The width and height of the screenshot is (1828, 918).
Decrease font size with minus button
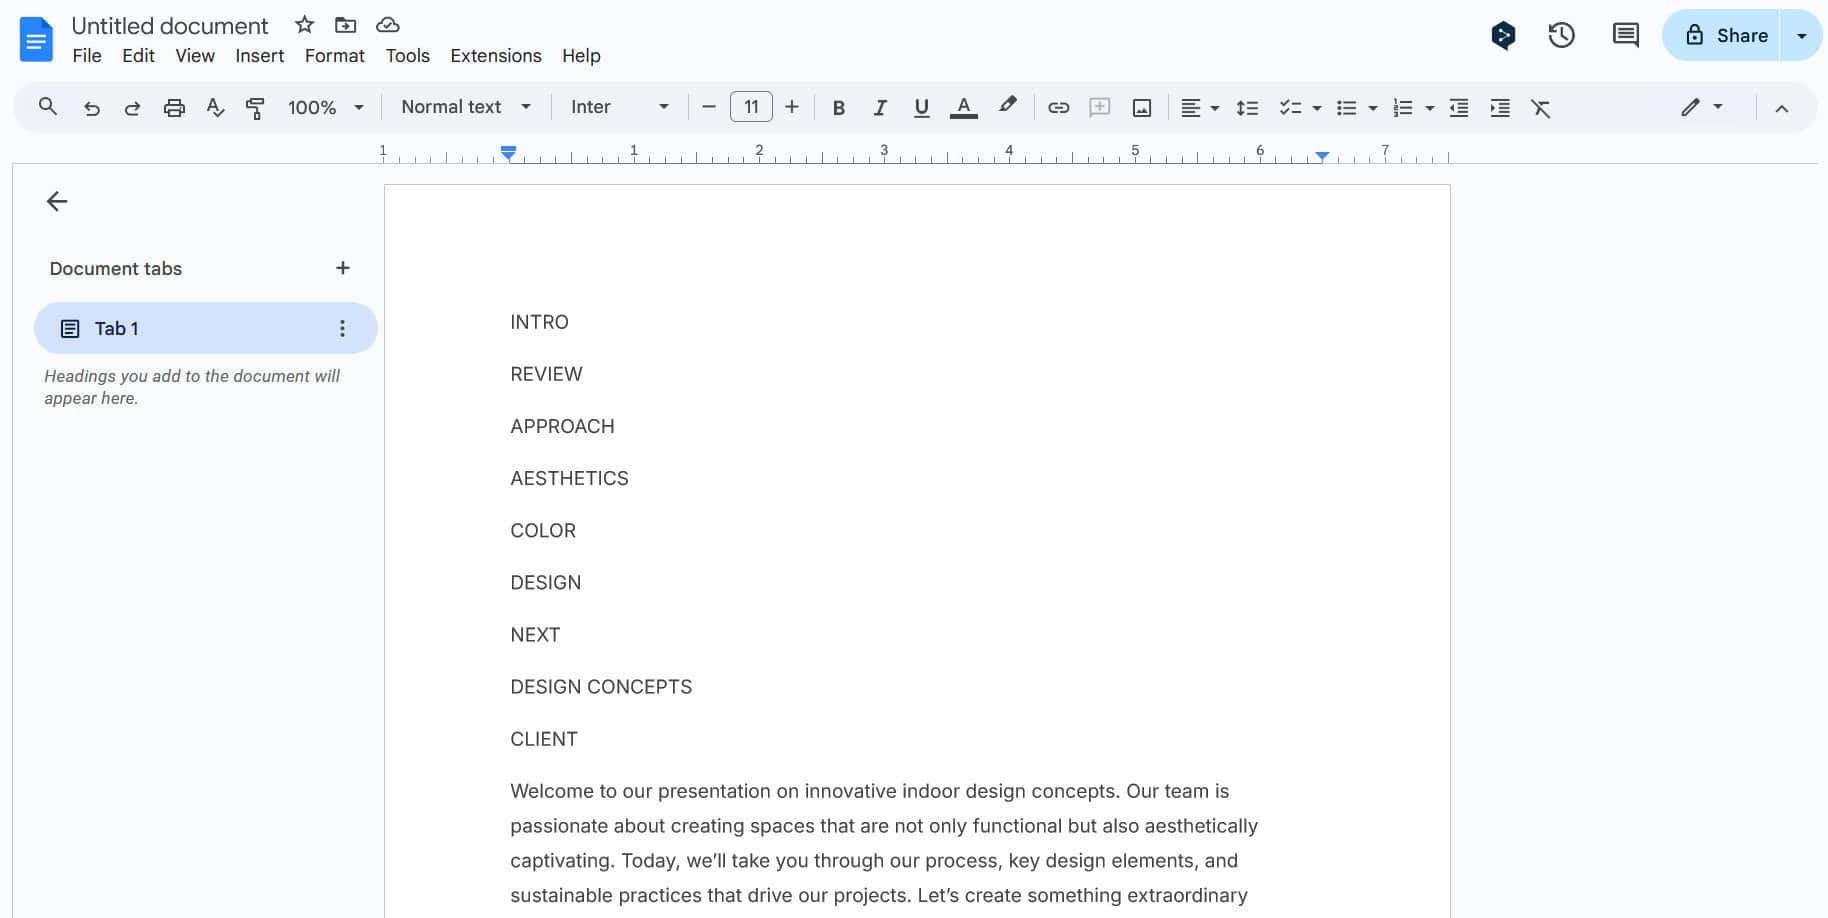(x=709, y=107)
